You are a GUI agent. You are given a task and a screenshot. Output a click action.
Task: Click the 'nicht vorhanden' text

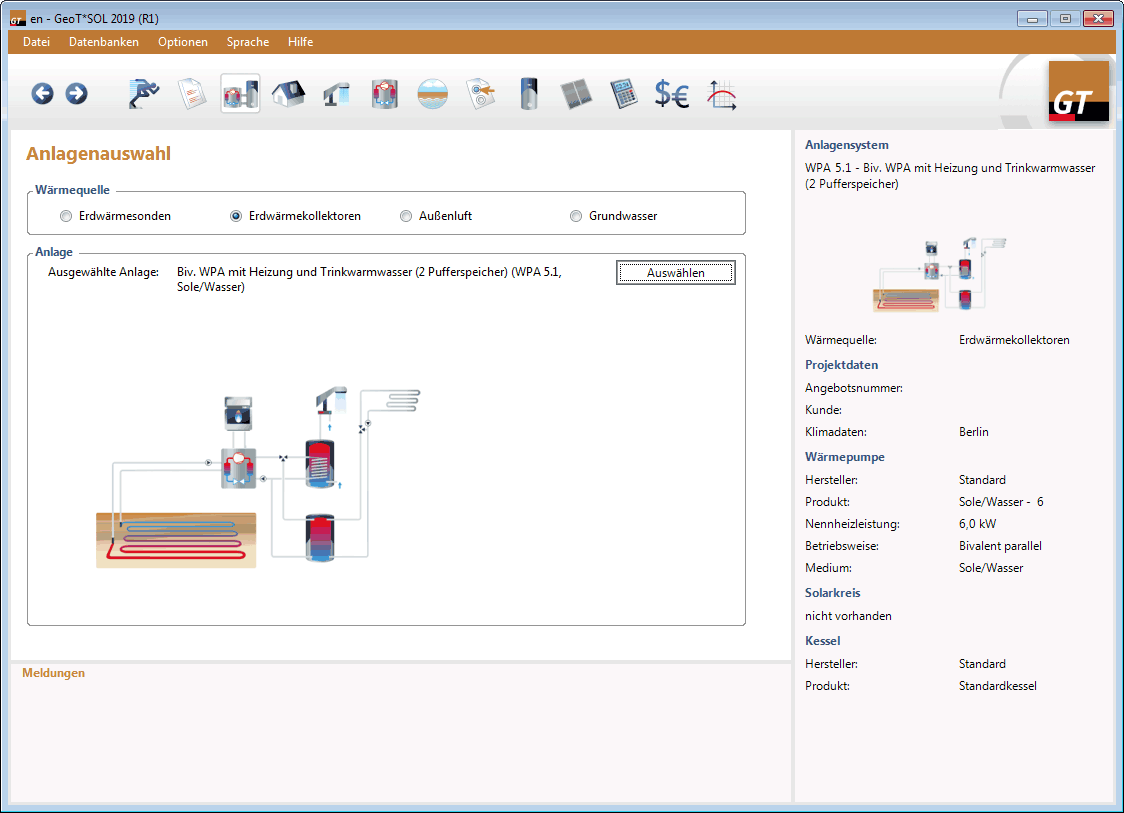[x=848, y=616]
